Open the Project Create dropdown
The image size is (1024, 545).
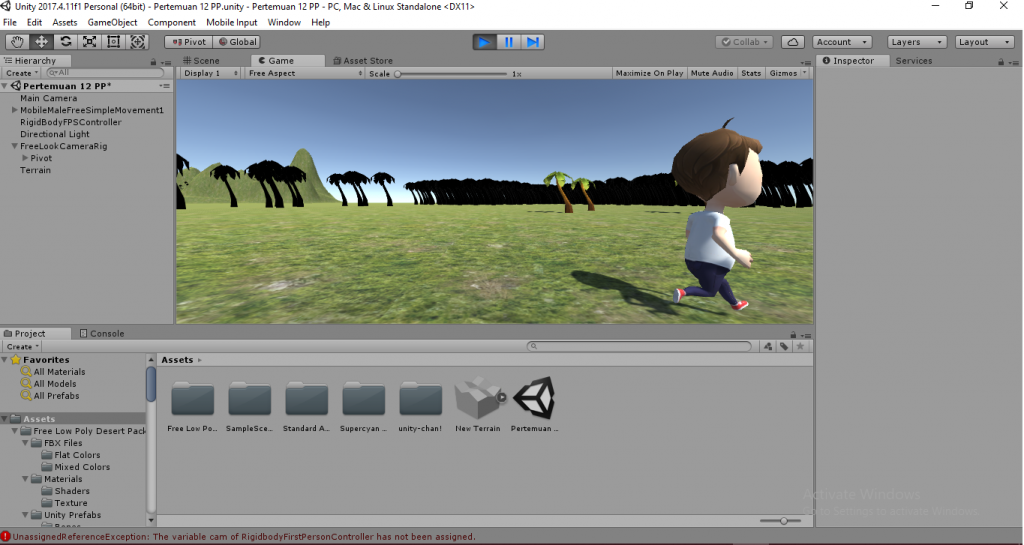point(22,347)
